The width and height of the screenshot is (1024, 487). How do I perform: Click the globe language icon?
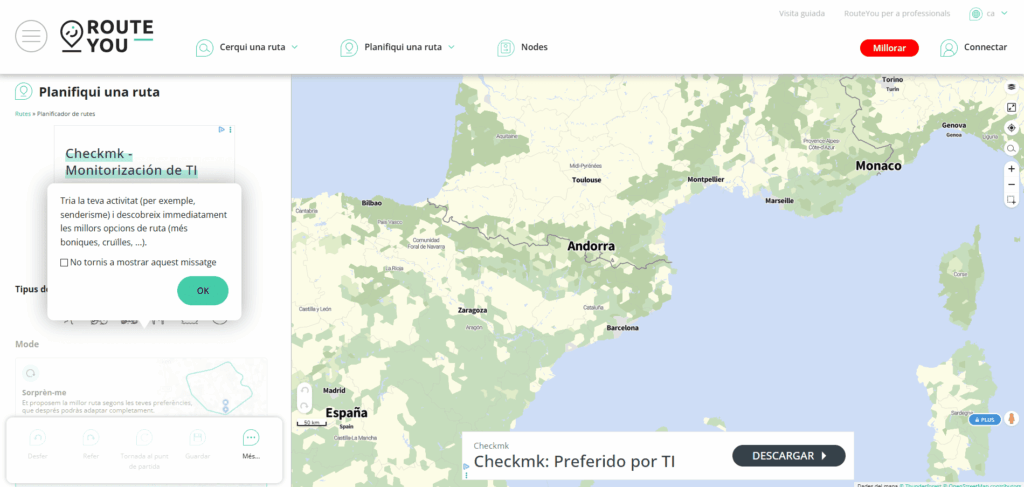tap(976, 14)
